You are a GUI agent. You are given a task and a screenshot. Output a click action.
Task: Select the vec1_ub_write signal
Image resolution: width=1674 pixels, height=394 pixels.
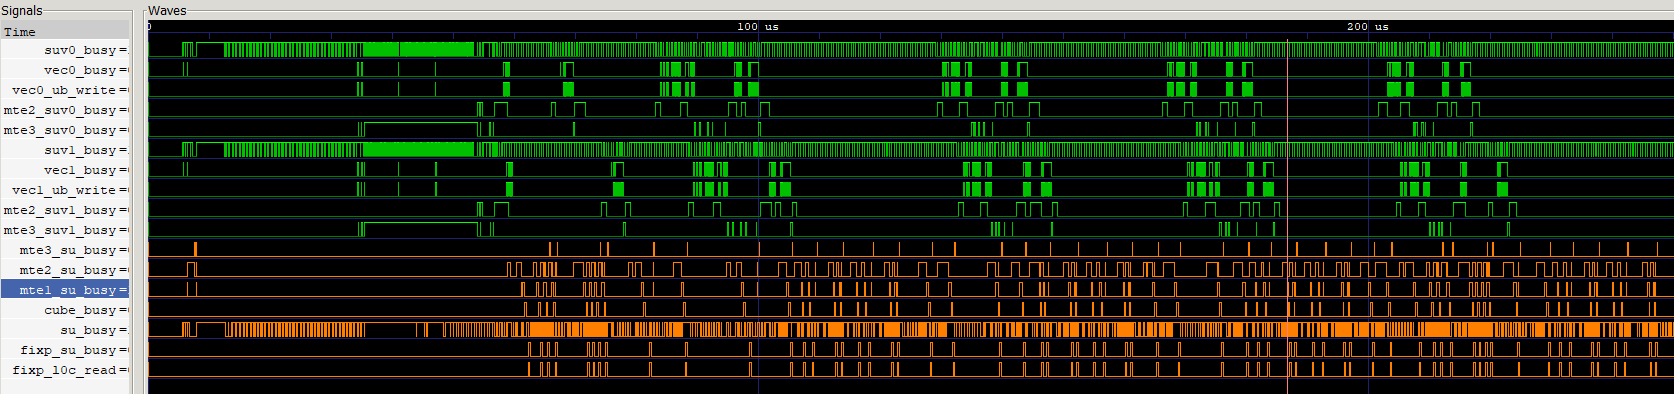pyautogui.click(x=65, y=190)
